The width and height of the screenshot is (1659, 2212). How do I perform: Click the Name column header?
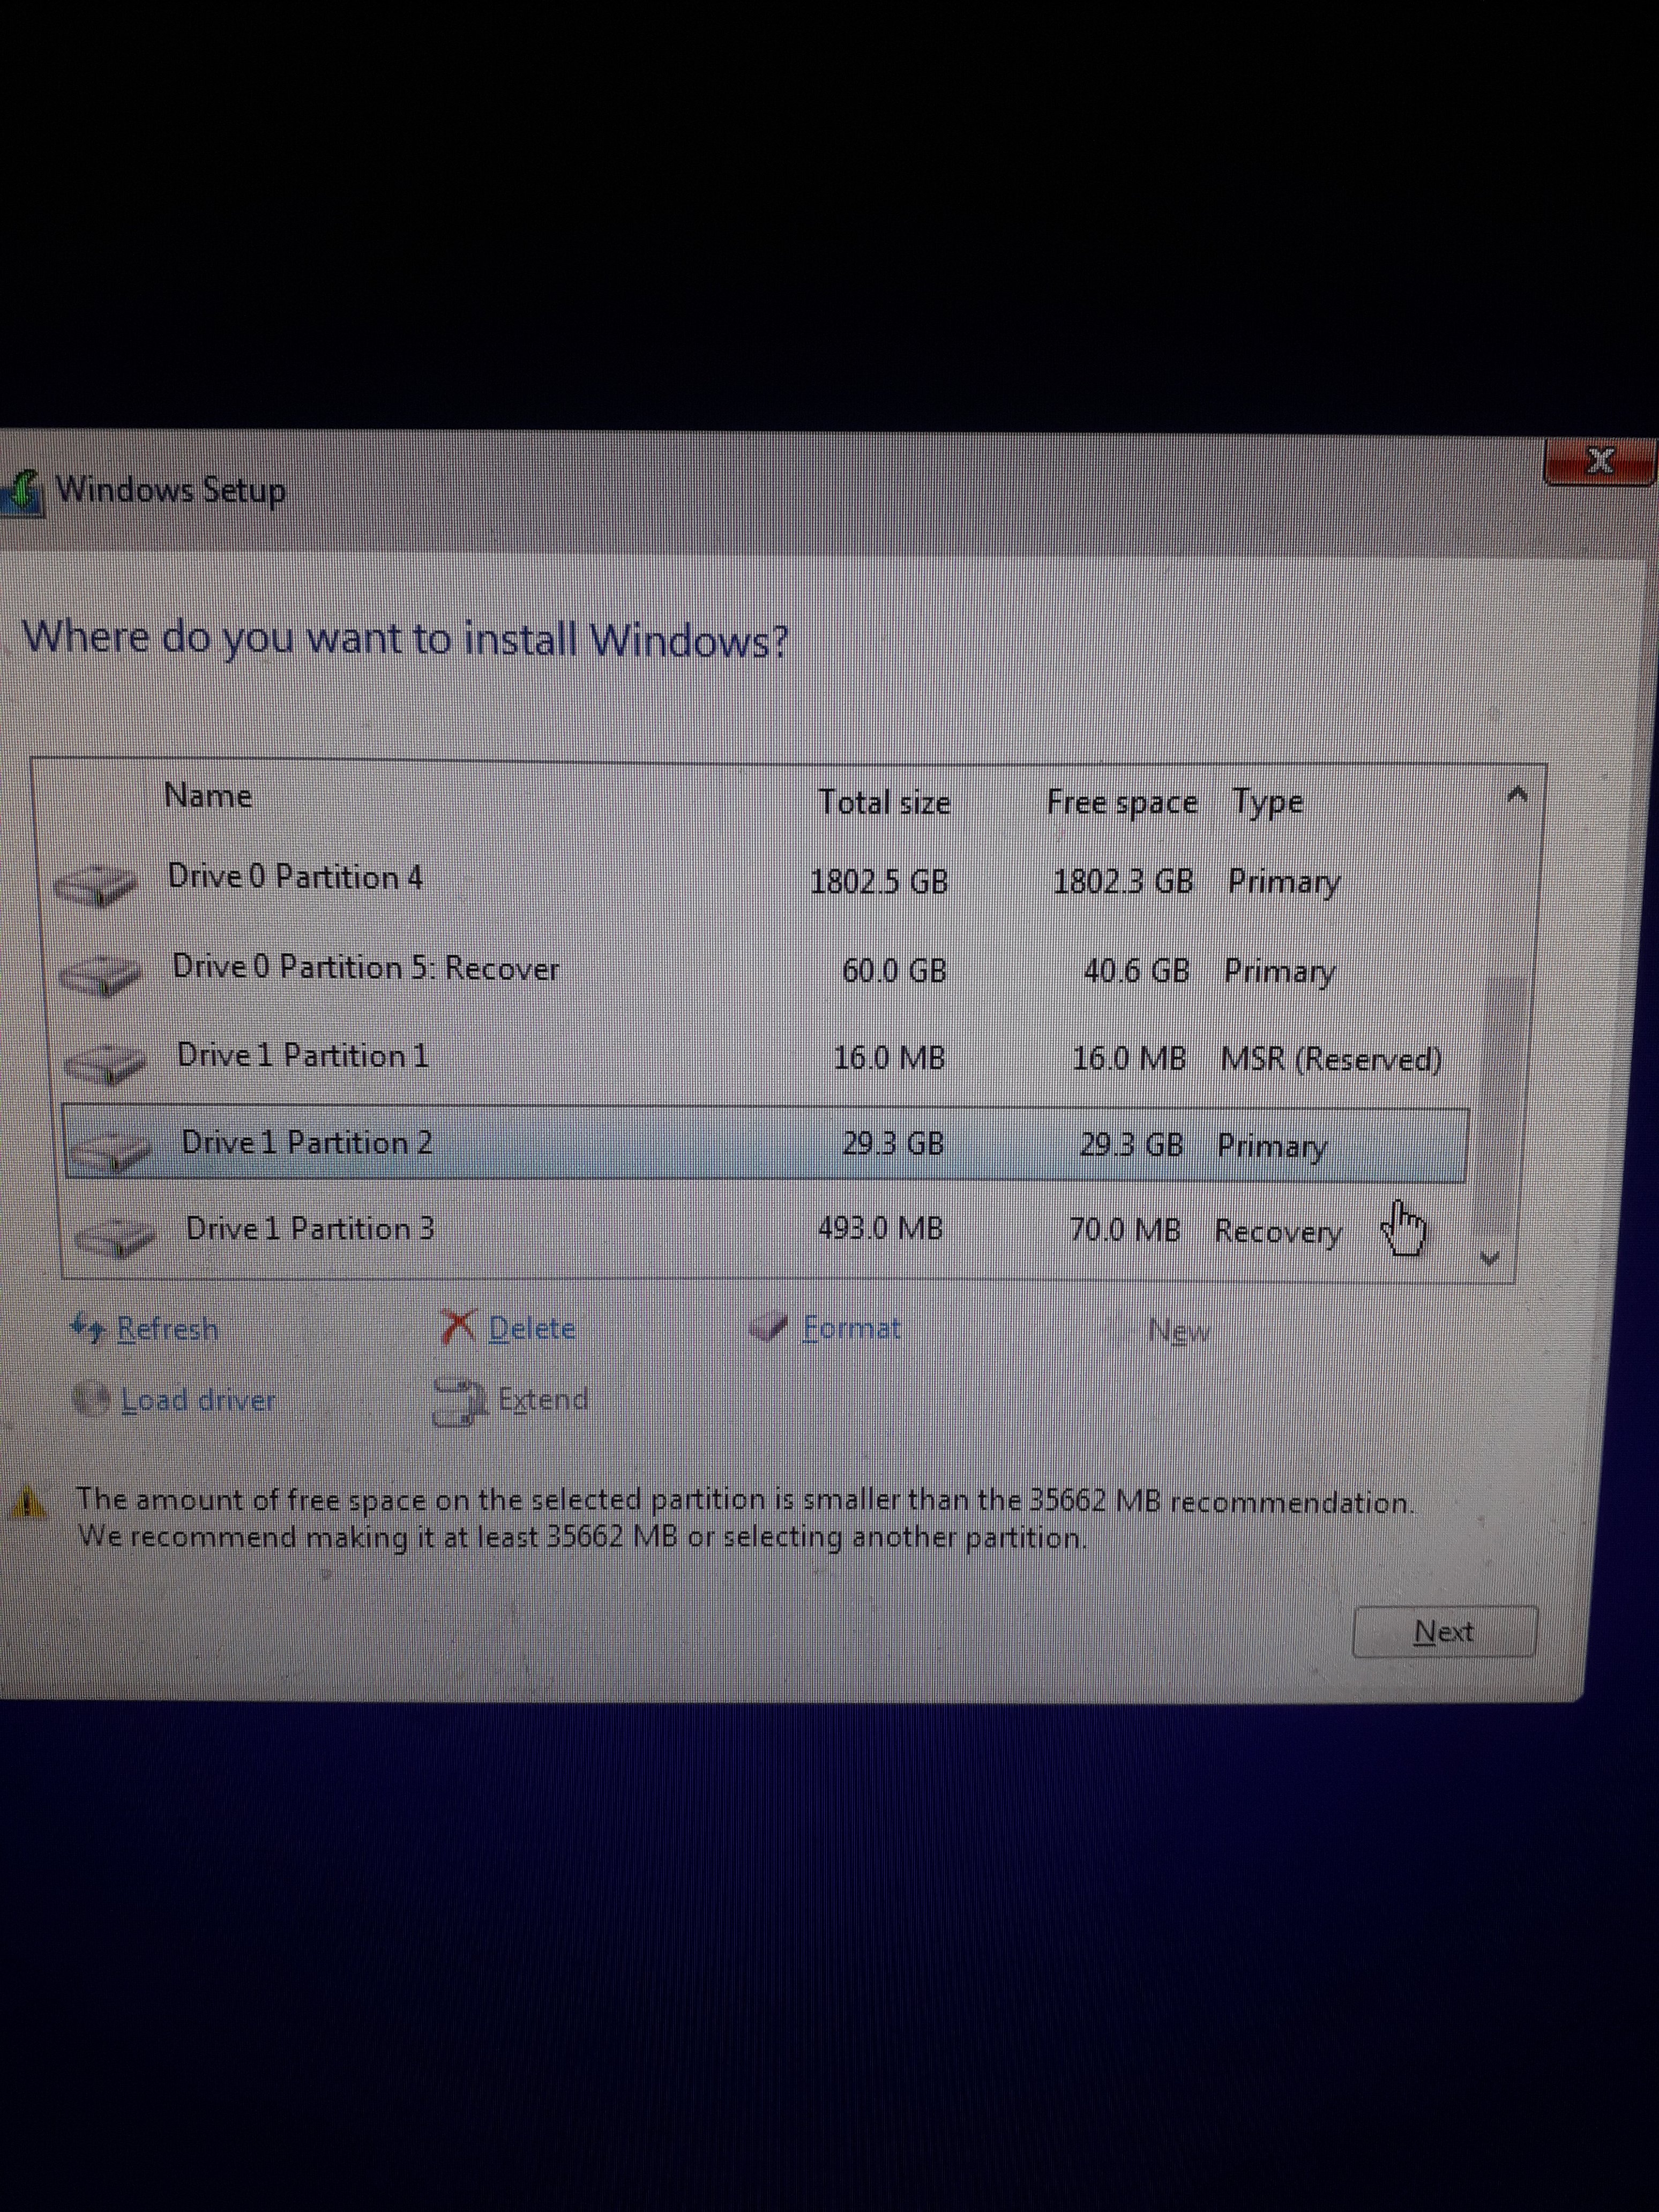(208, 796)
